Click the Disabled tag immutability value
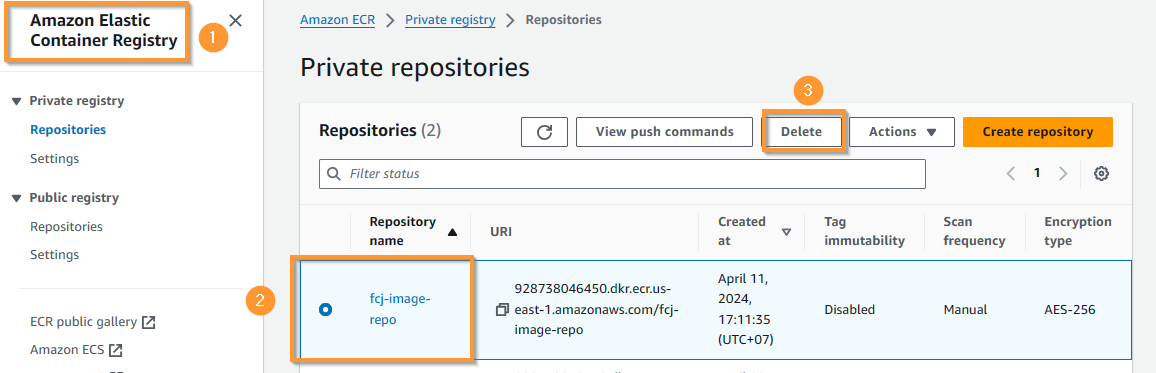This screenshot has height=373, width=1156. pos(849,310)
